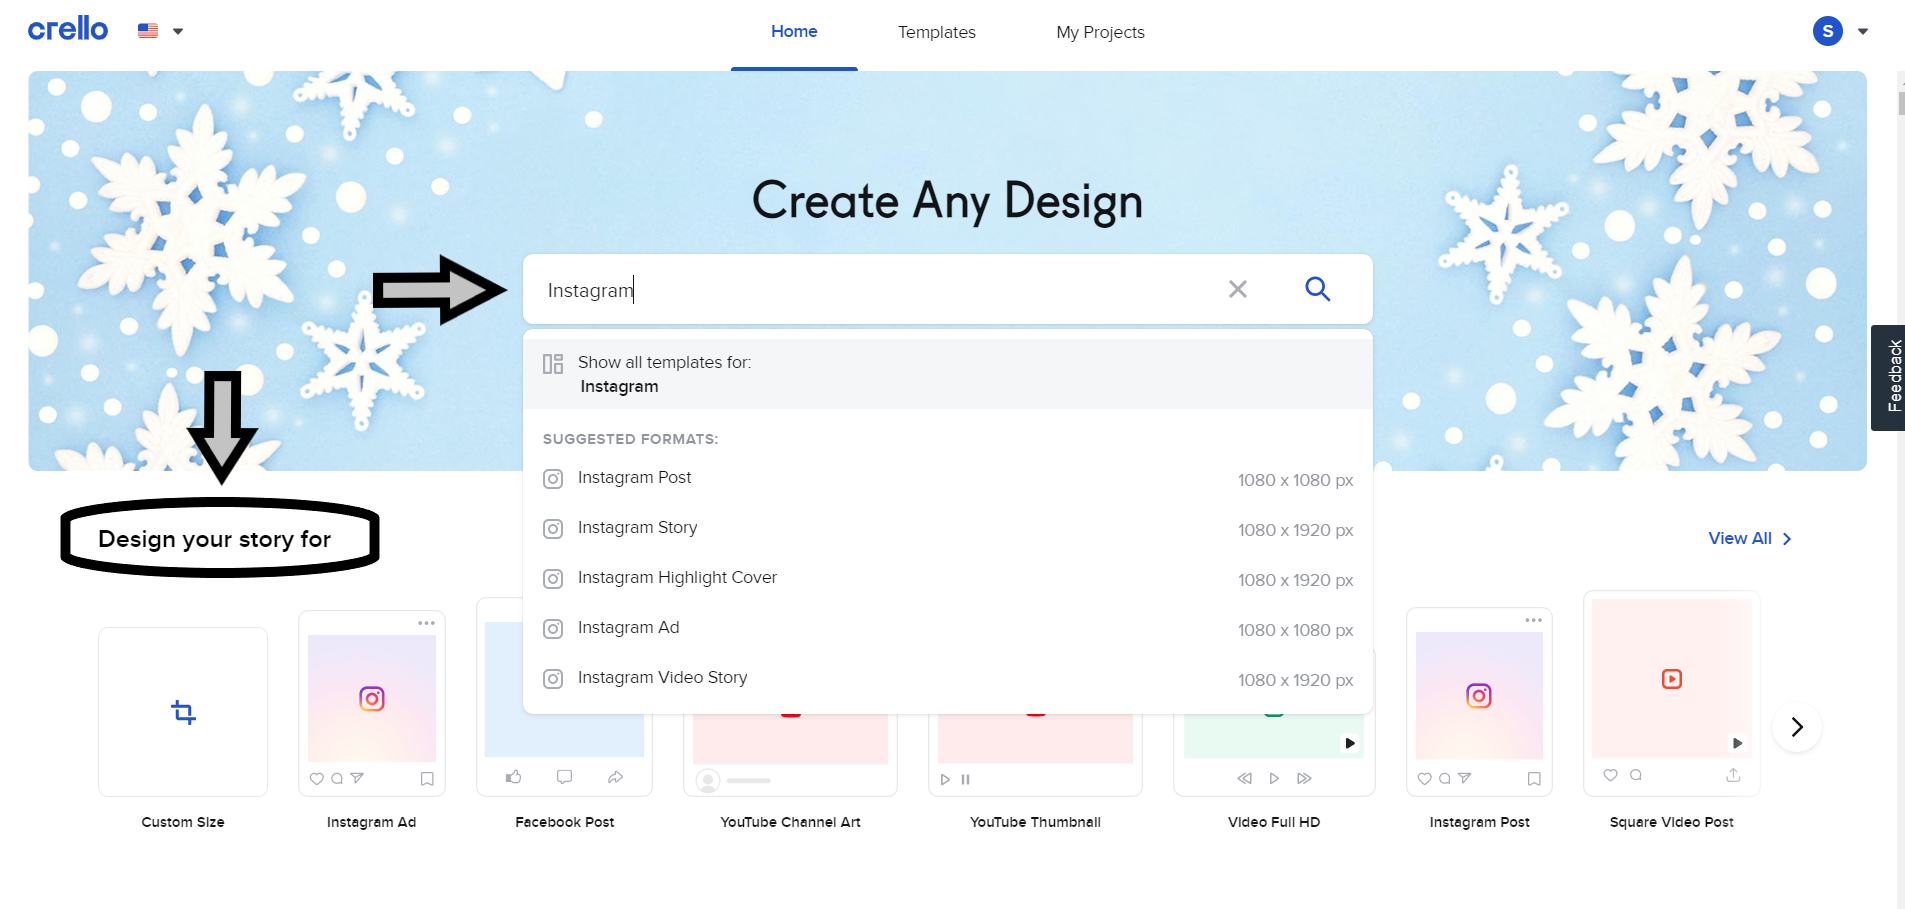Image resolution: width=1905 pixels, height=909 pixels.
Task: Click the Facebook Post label
Action: (x=565, y=822)
